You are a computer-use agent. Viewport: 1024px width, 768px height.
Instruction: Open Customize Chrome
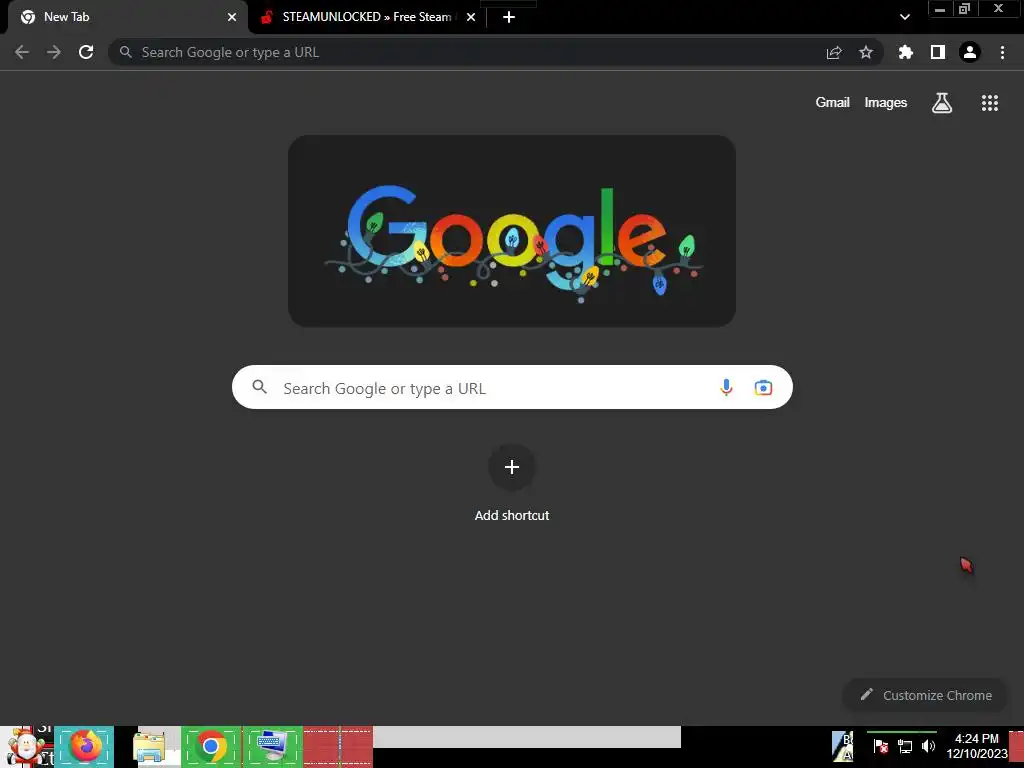[925, 695]
